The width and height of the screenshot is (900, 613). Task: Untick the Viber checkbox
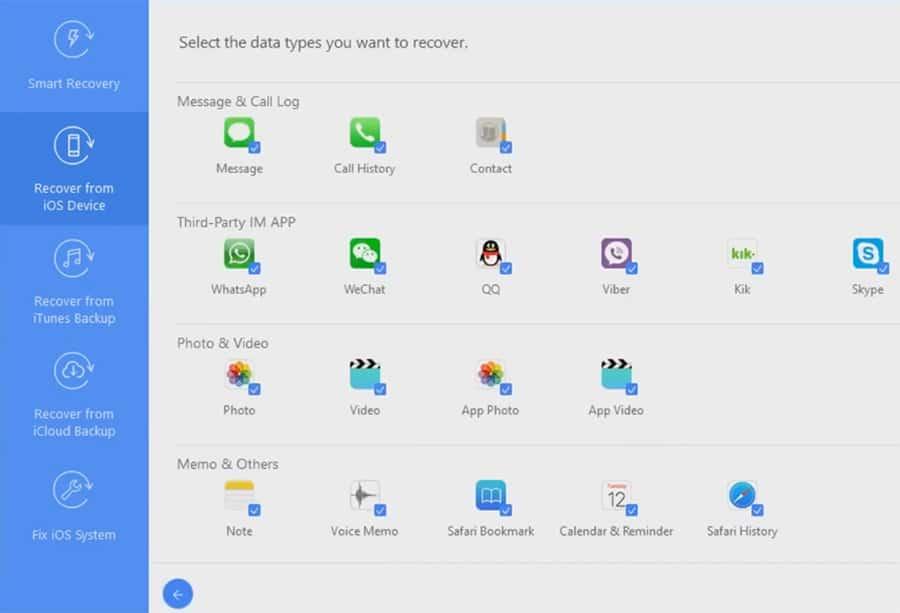pos(631,268)
